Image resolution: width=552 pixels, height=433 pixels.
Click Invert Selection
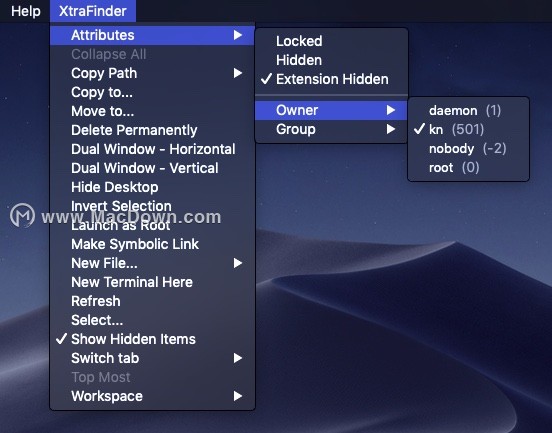click(x=152, y=206)
